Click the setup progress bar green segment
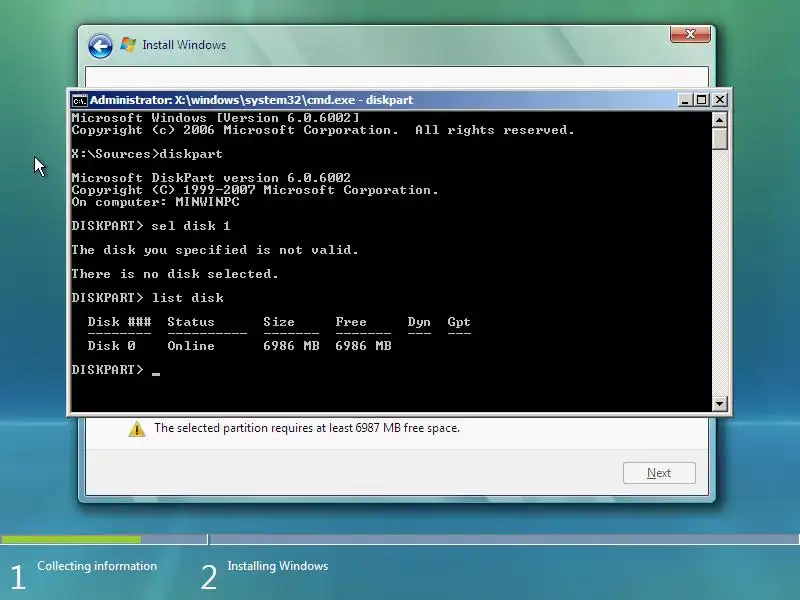800x600 pixels. (71, 539)
